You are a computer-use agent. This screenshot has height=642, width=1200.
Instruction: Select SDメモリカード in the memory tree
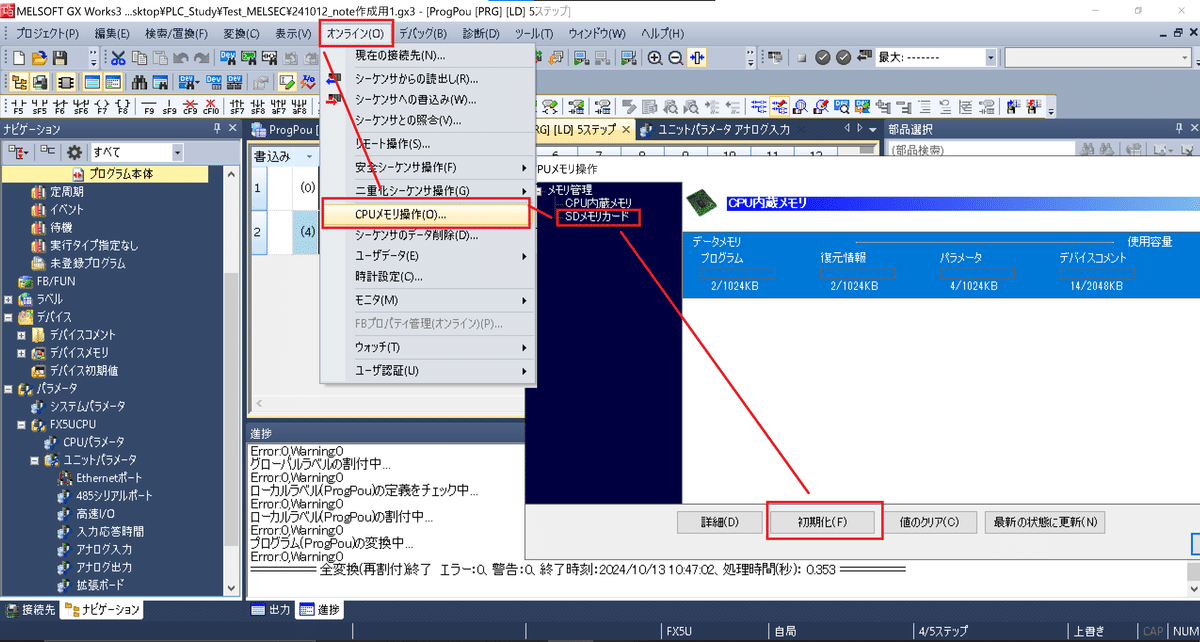coord(598,216)
